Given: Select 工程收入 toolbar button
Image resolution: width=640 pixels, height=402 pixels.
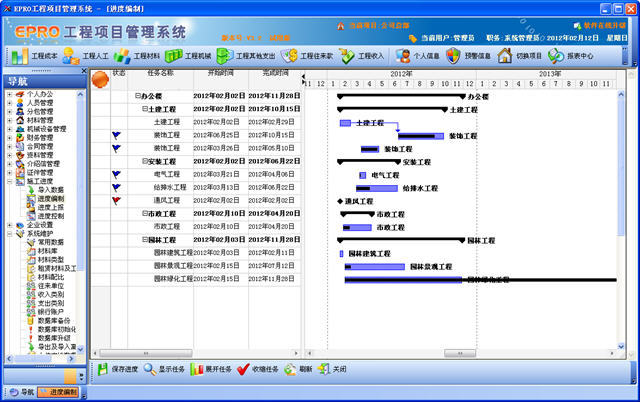Looking at the screenshot, I should point(362,56).
